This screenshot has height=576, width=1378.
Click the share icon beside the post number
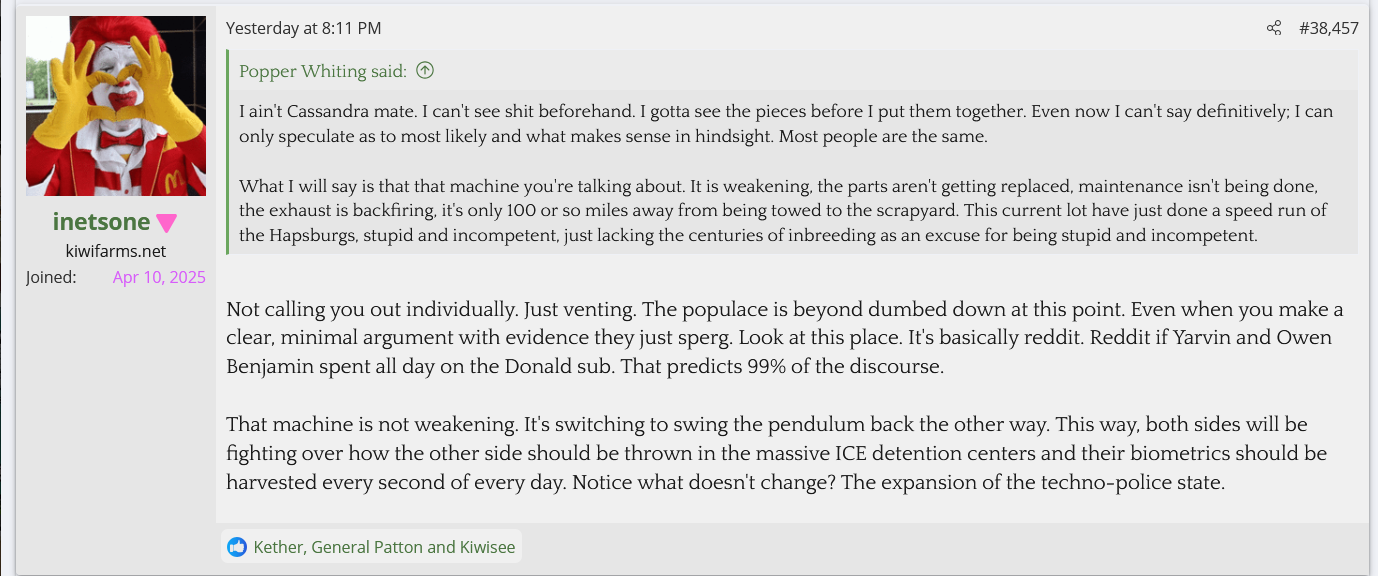[1273, 28]
